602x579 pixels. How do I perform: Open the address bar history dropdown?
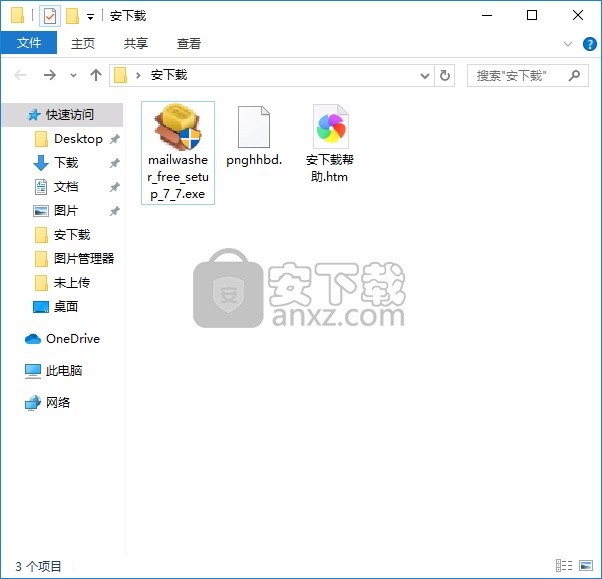coord(425,75)
